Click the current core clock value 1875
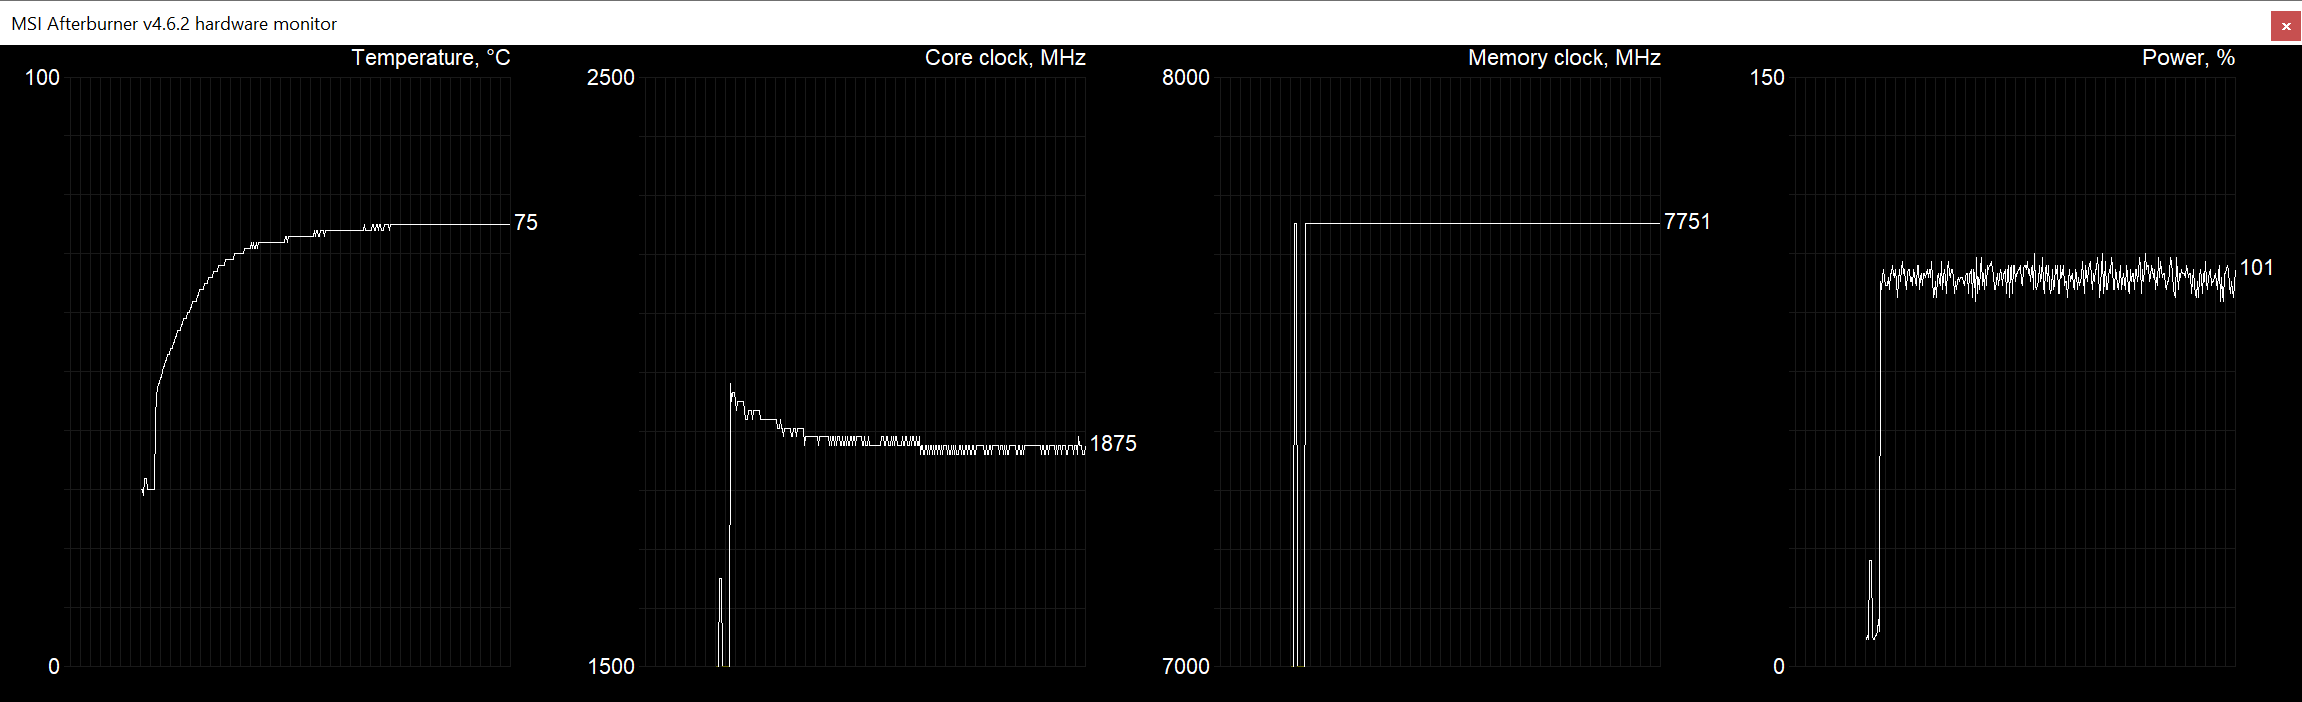 [1112, 444]
